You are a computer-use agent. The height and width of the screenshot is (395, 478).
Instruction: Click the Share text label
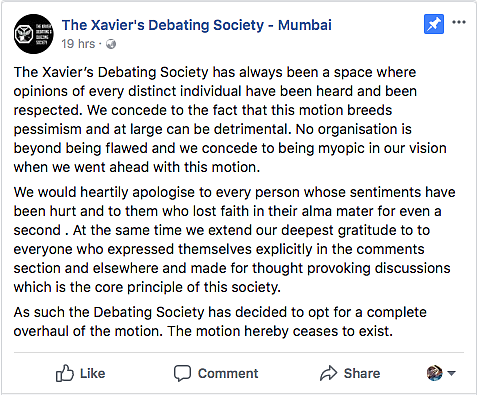[362, 373]
